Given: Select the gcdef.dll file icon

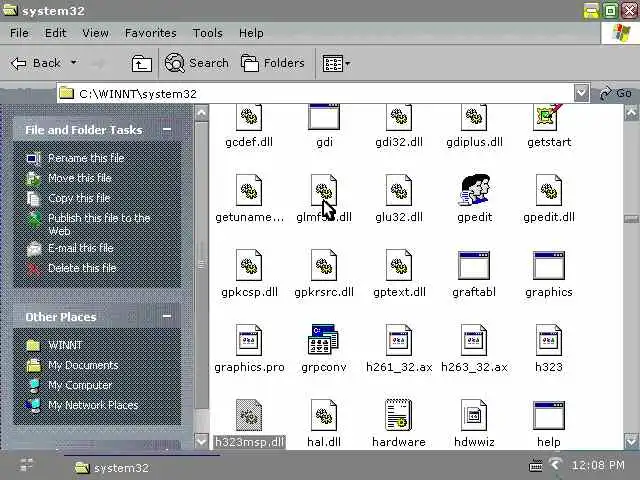Looking at the screenshot, I should (249, 118).
